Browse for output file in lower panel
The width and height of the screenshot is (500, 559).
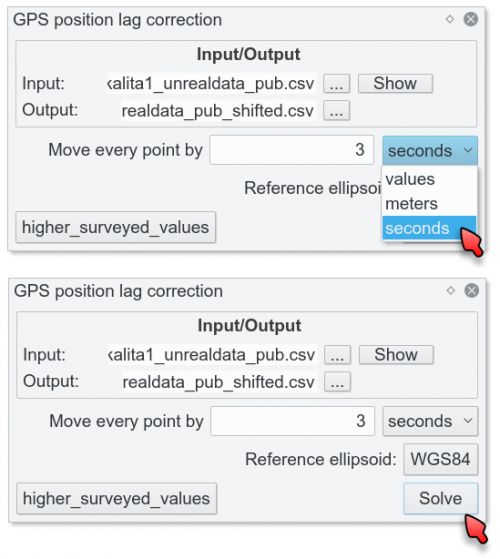click(x=337, y=382)
